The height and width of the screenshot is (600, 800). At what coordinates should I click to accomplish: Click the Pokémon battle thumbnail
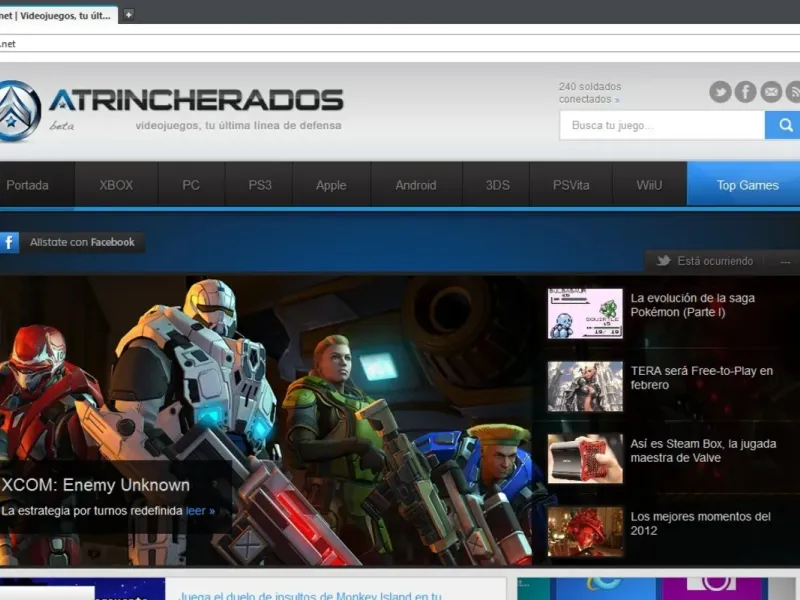[x=585, y=313]
